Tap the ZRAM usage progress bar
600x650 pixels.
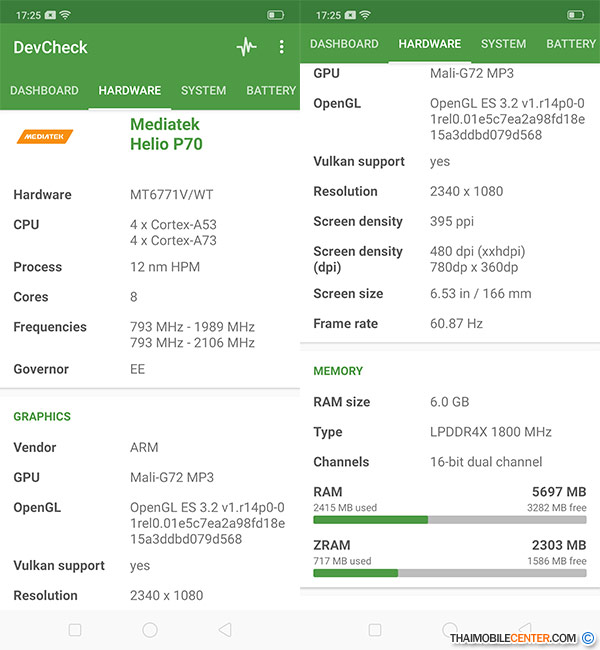pyautogui.click(x=449, y=573)
